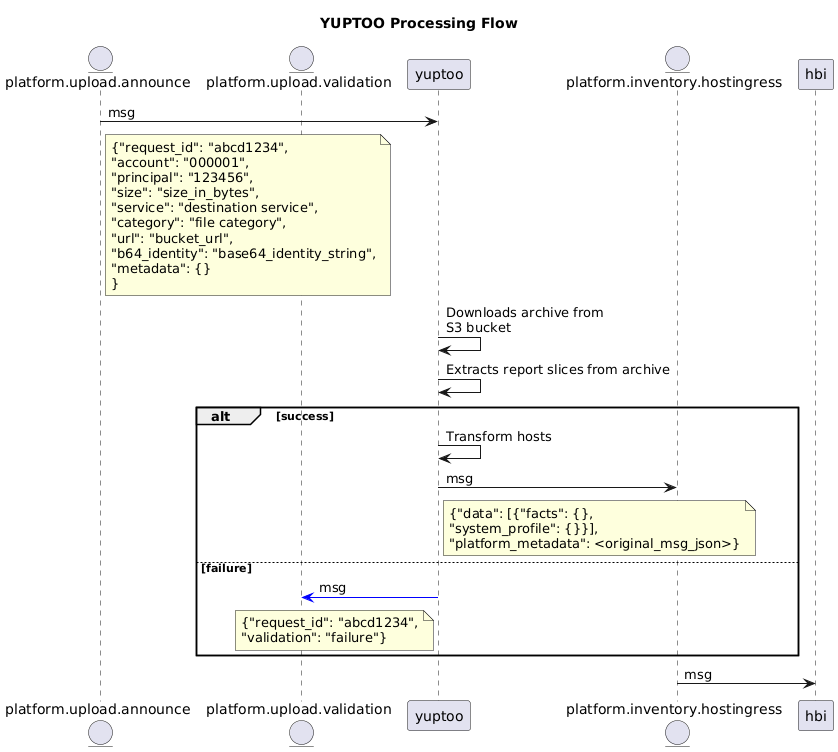Click the alt frame label tab
The image size is (838, 752).
[228, 416]
